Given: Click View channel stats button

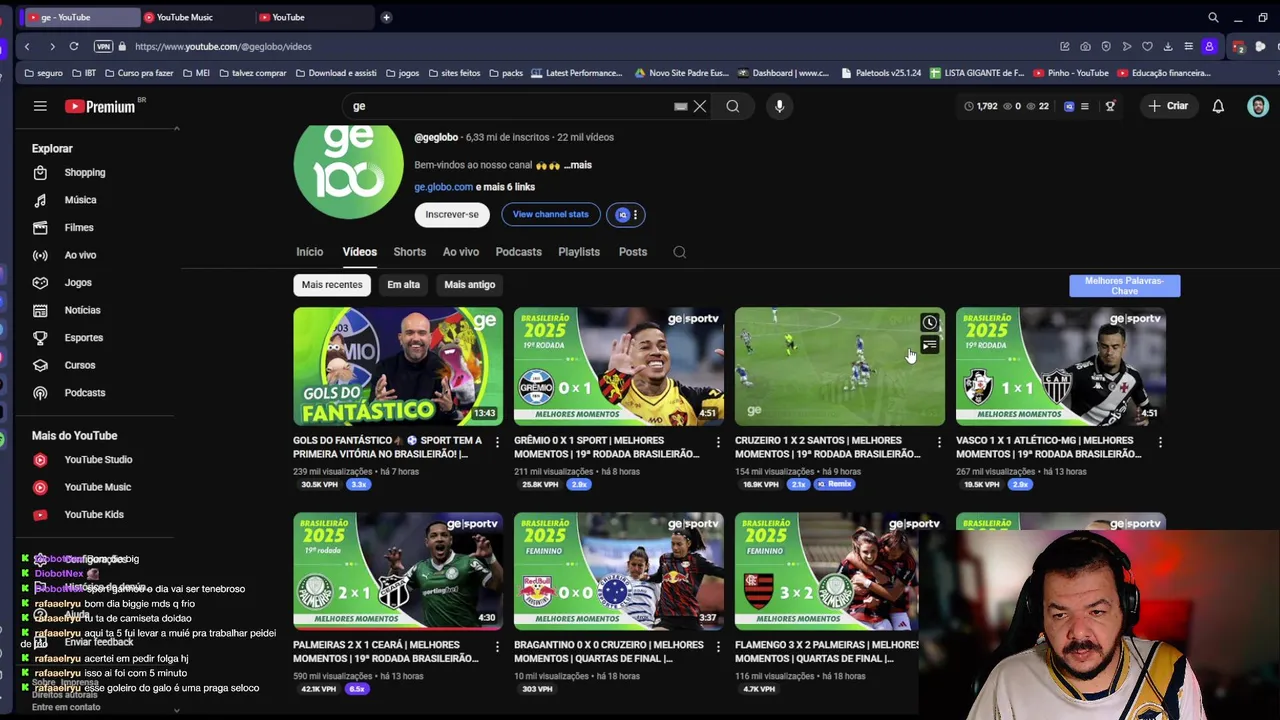Looking at the screenshot, I should coord(551,215).
